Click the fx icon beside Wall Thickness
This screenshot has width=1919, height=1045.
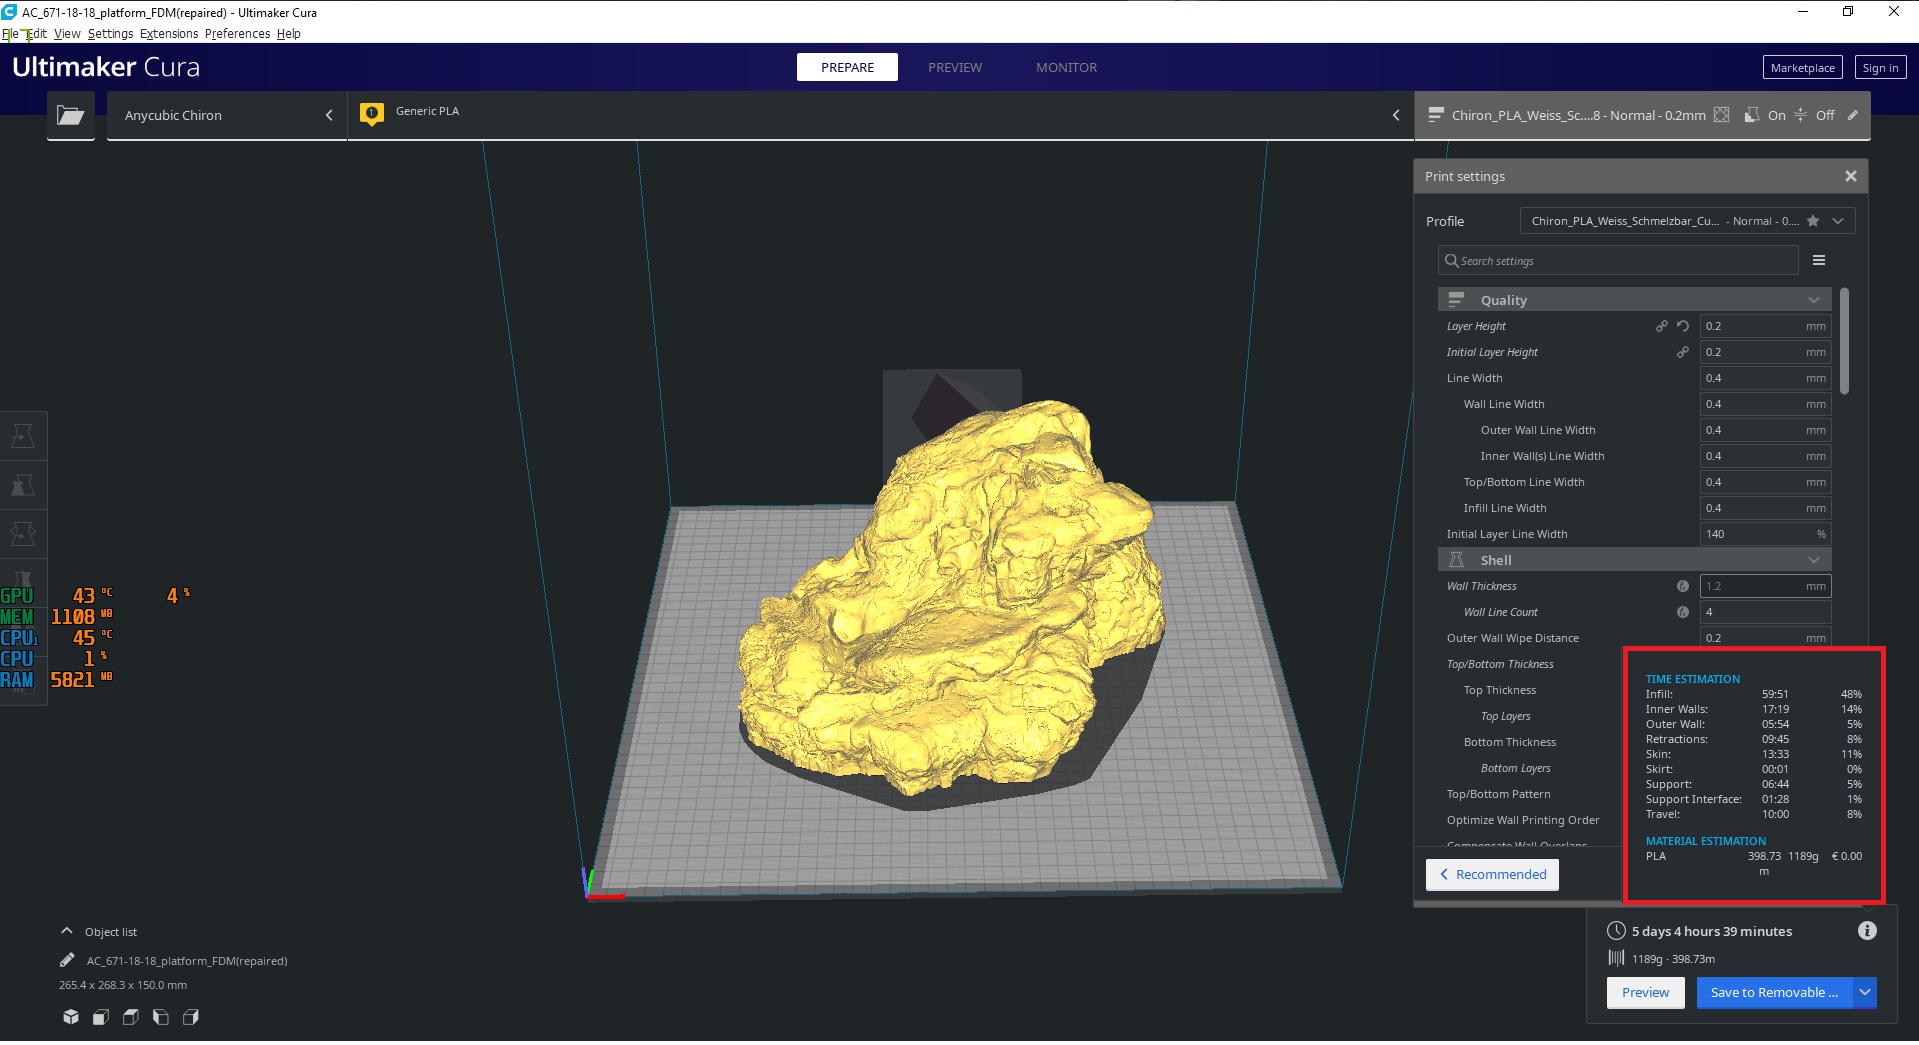(1683, 586)
